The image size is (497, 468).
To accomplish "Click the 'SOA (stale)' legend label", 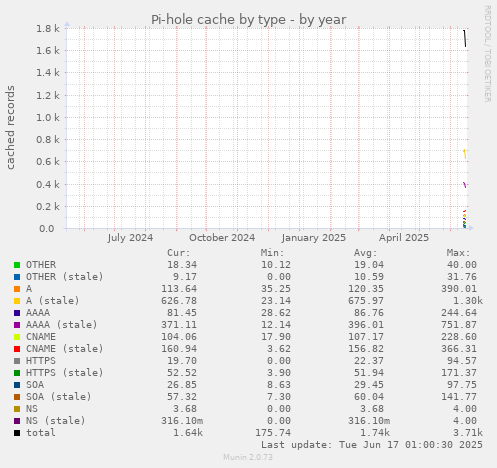I will 59,397.
